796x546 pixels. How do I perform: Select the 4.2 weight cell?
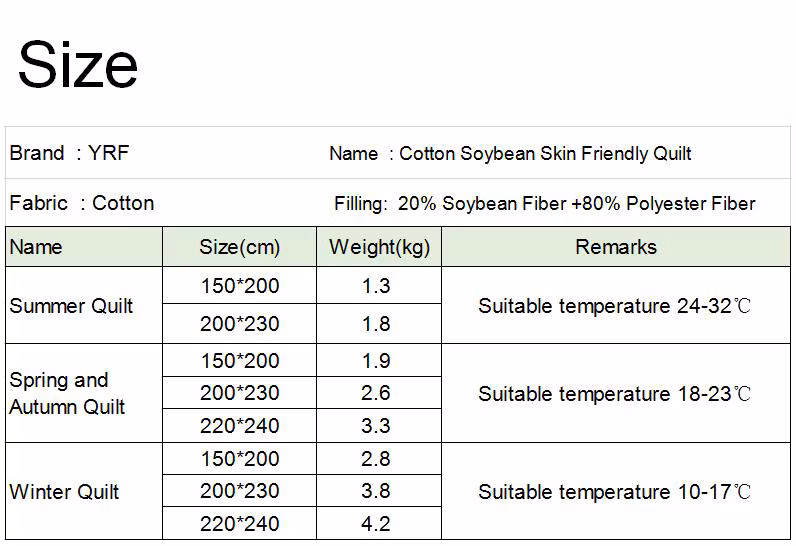tap(376, 524)
